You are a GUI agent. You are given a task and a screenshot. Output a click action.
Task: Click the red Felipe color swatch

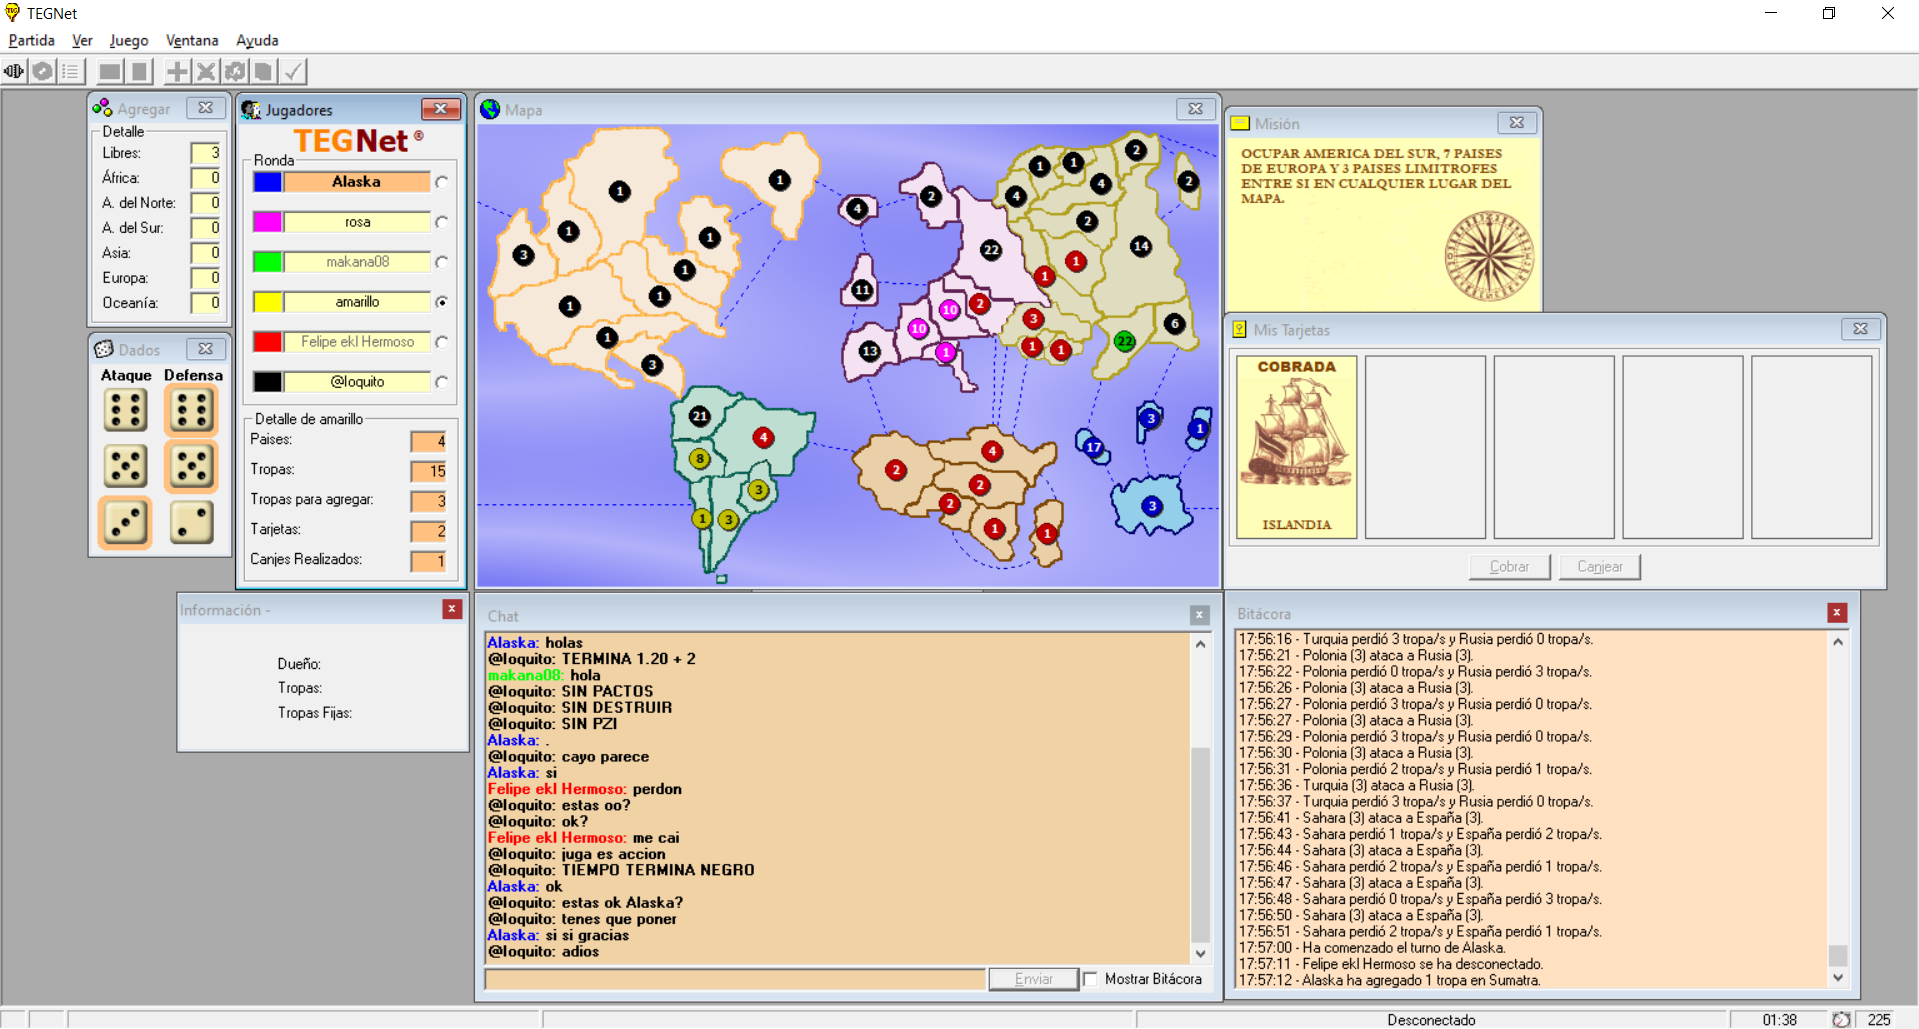click(267, 342)
